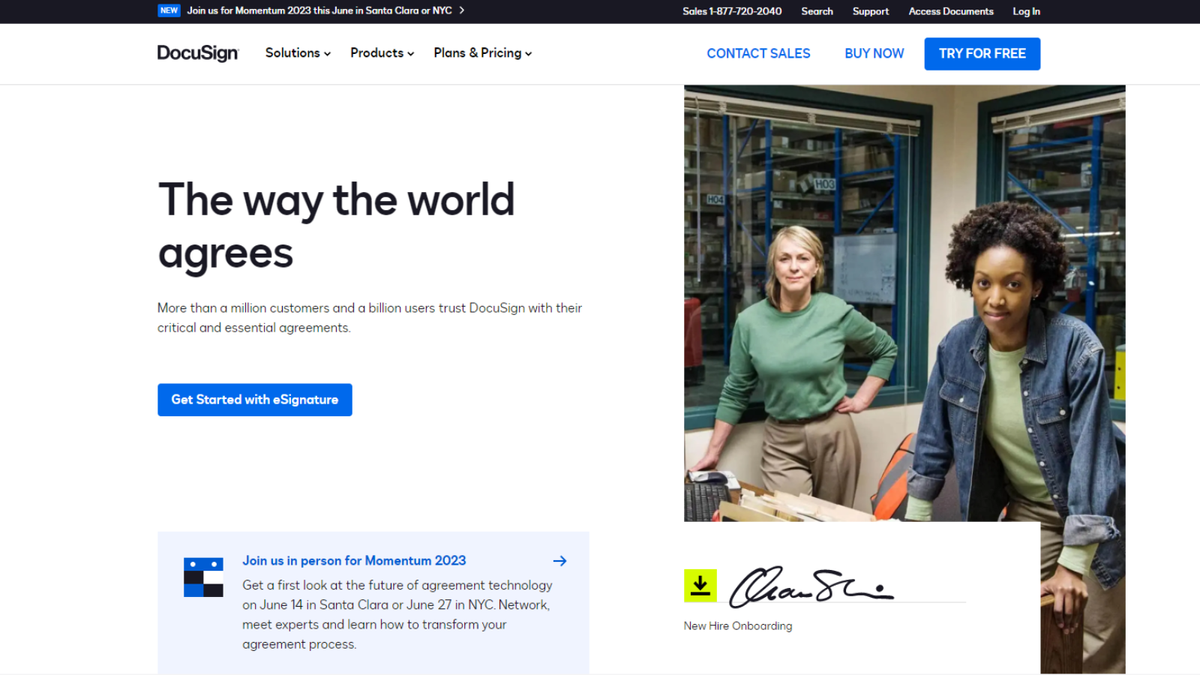This screenshot has height=675, width=1200.
Task: Open the Products dropdown menu
Action: 380,53
